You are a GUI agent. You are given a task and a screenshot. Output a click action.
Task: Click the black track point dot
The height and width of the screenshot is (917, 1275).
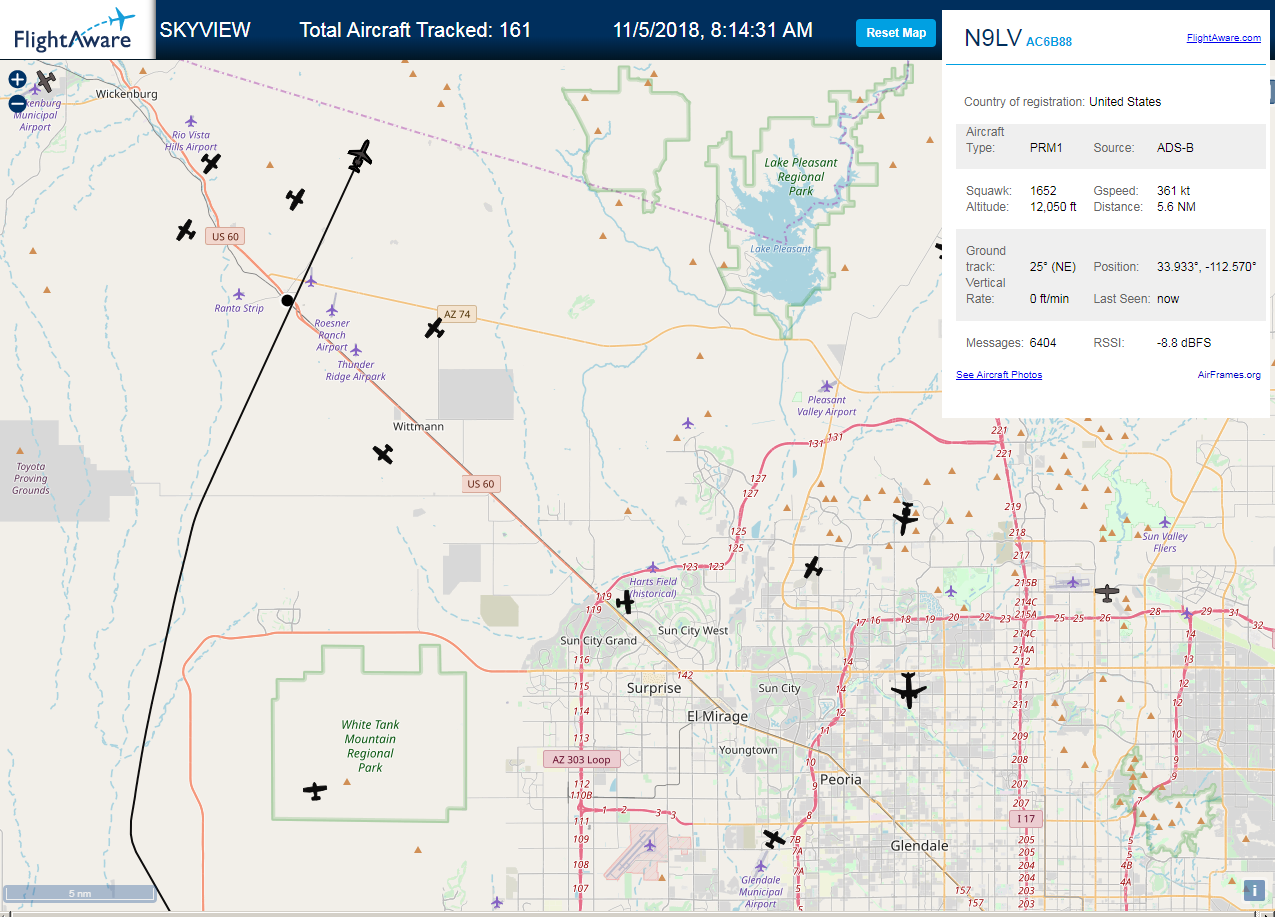click(287, 300)
